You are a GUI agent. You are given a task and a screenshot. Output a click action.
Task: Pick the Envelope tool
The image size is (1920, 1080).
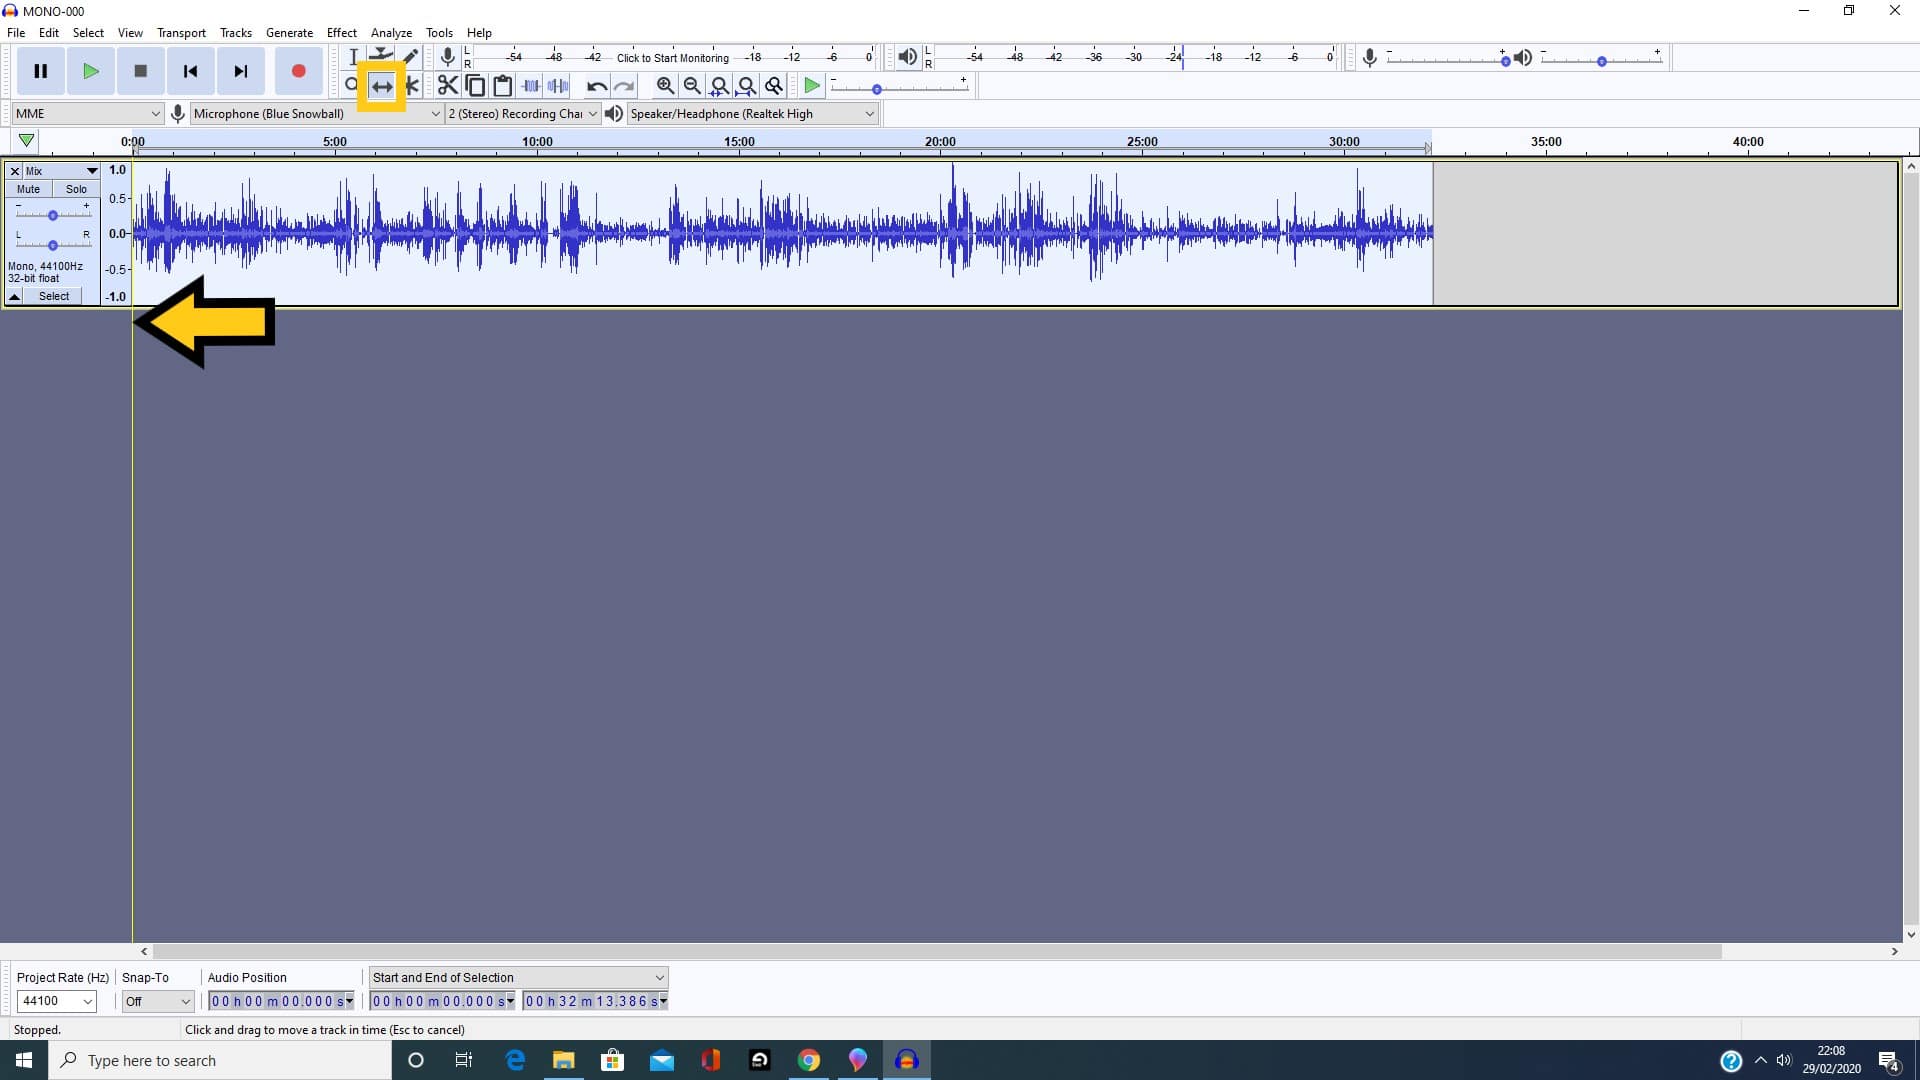click(382, 57)
